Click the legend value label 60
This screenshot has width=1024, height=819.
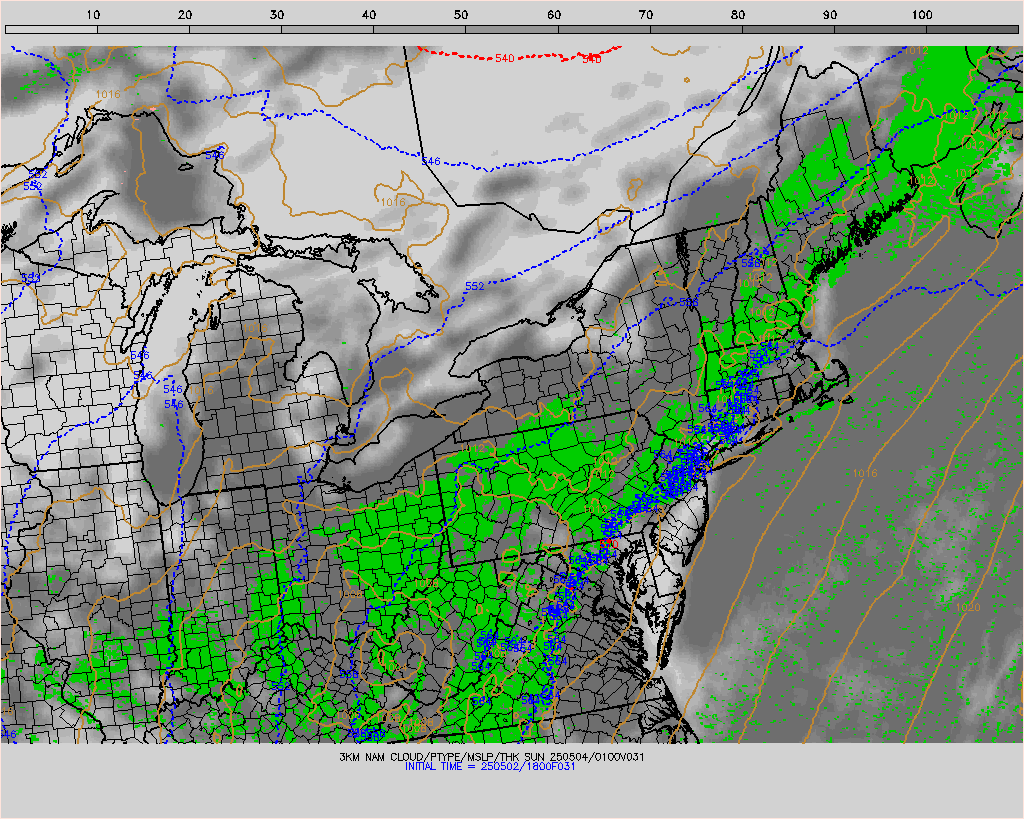(554, 14)
